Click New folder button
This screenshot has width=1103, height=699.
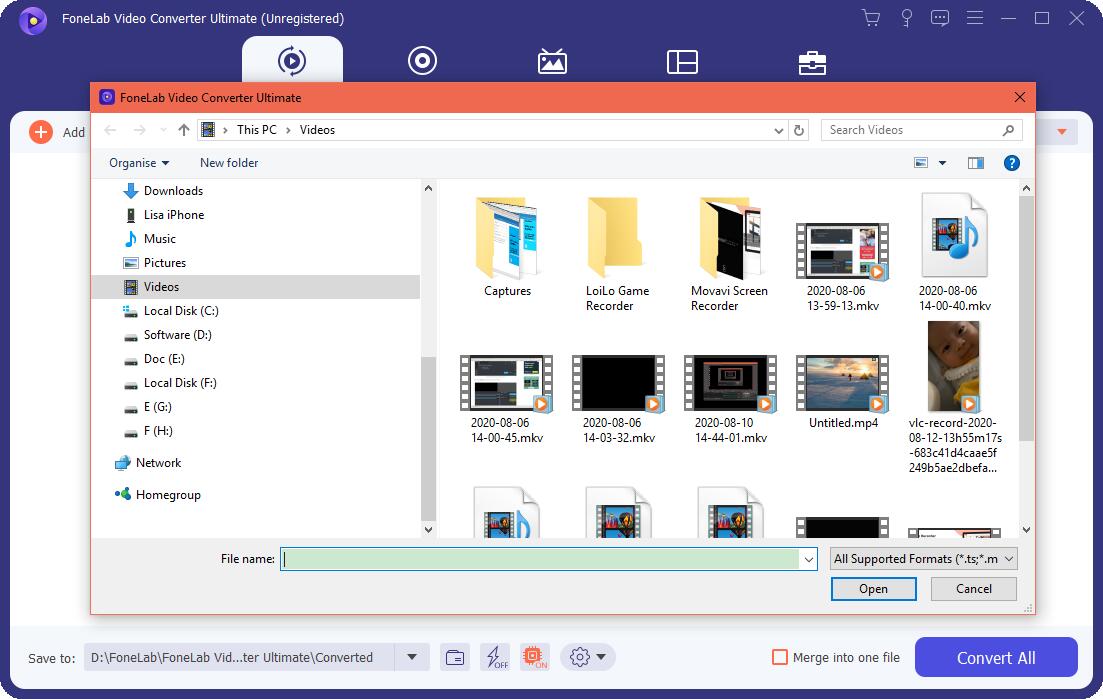pos(229,163)
